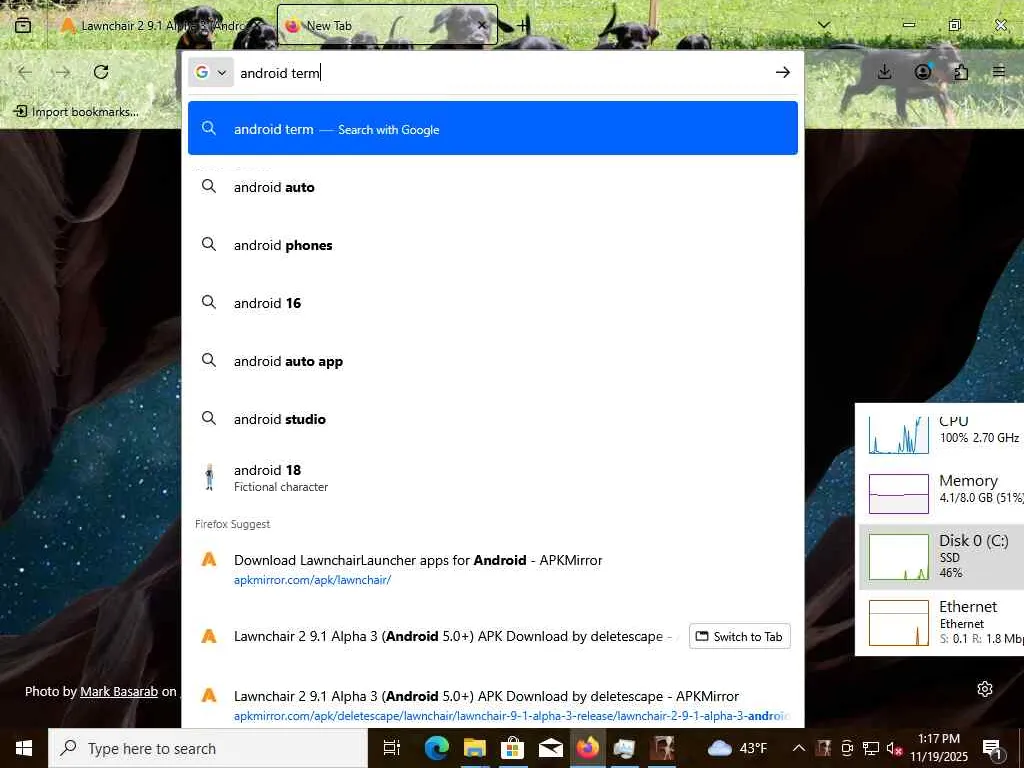Expand the list all tabs chevron
Screen dimensions: 1024x768
click(824, 25)
